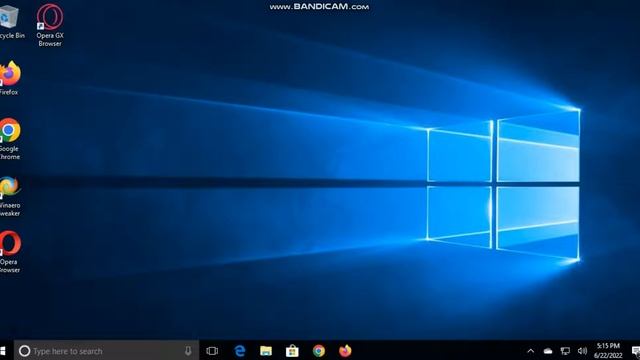Launch Chrome from the taskbar

(319, 351)
